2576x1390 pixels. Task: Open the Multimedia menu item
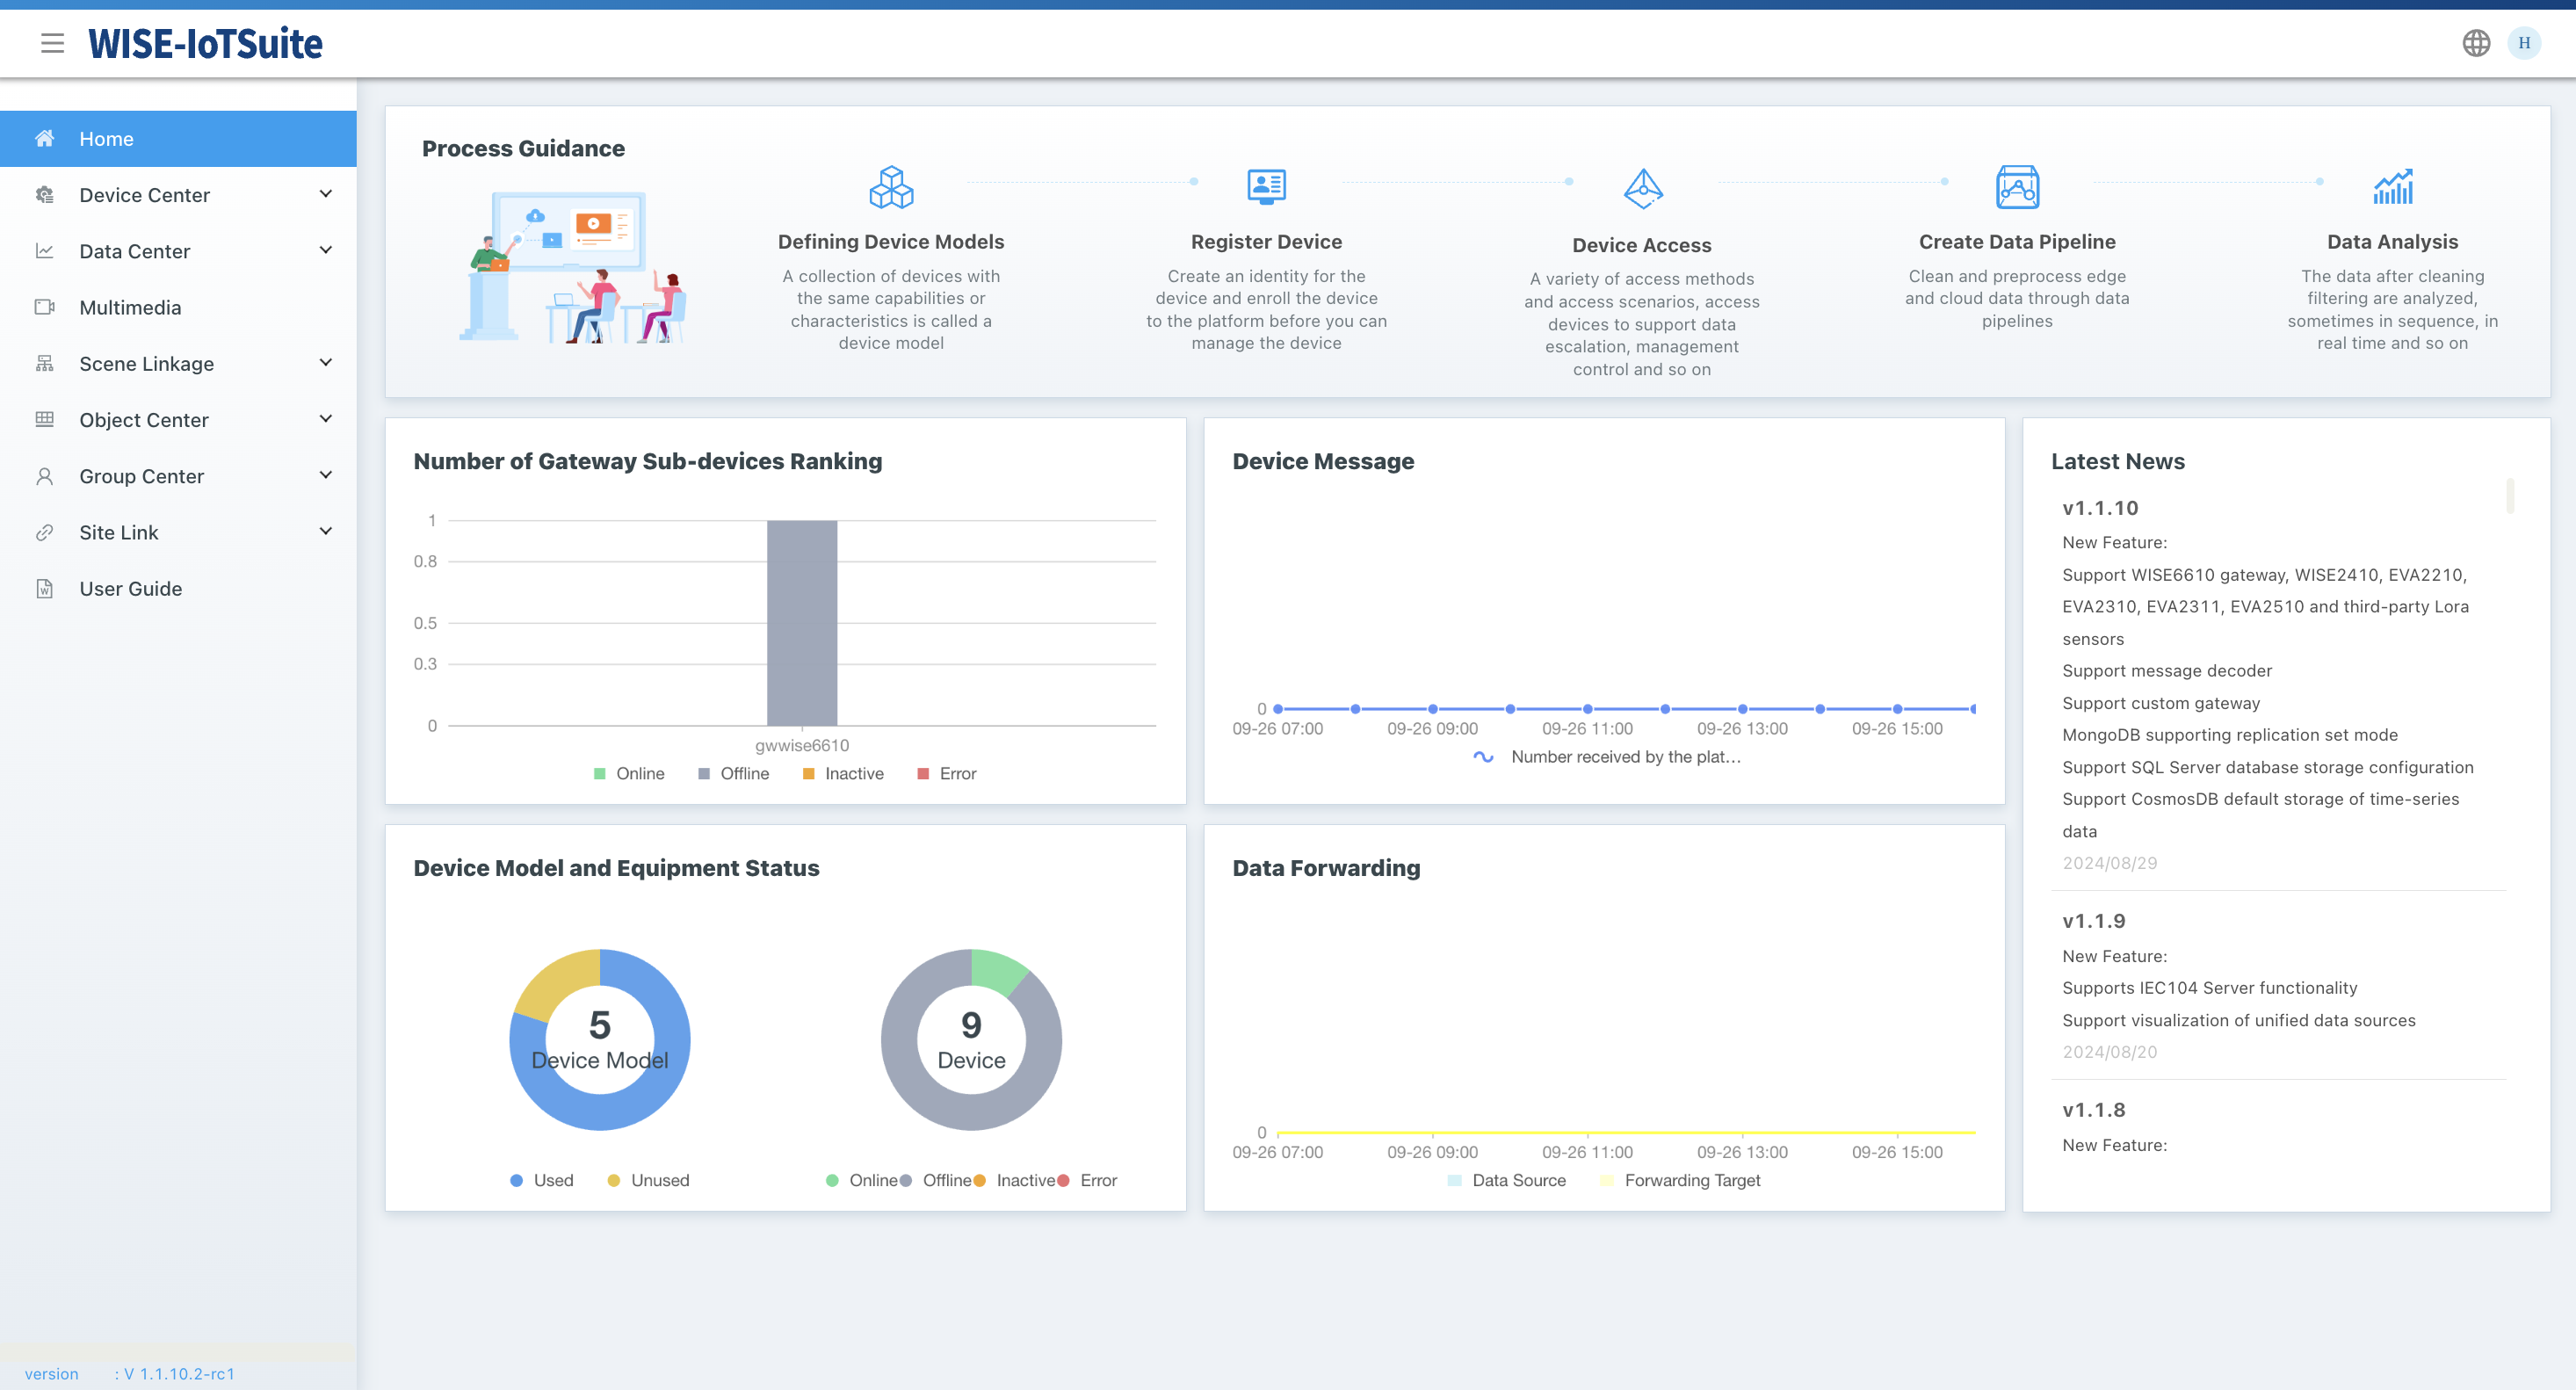click(x=178, y=307)
